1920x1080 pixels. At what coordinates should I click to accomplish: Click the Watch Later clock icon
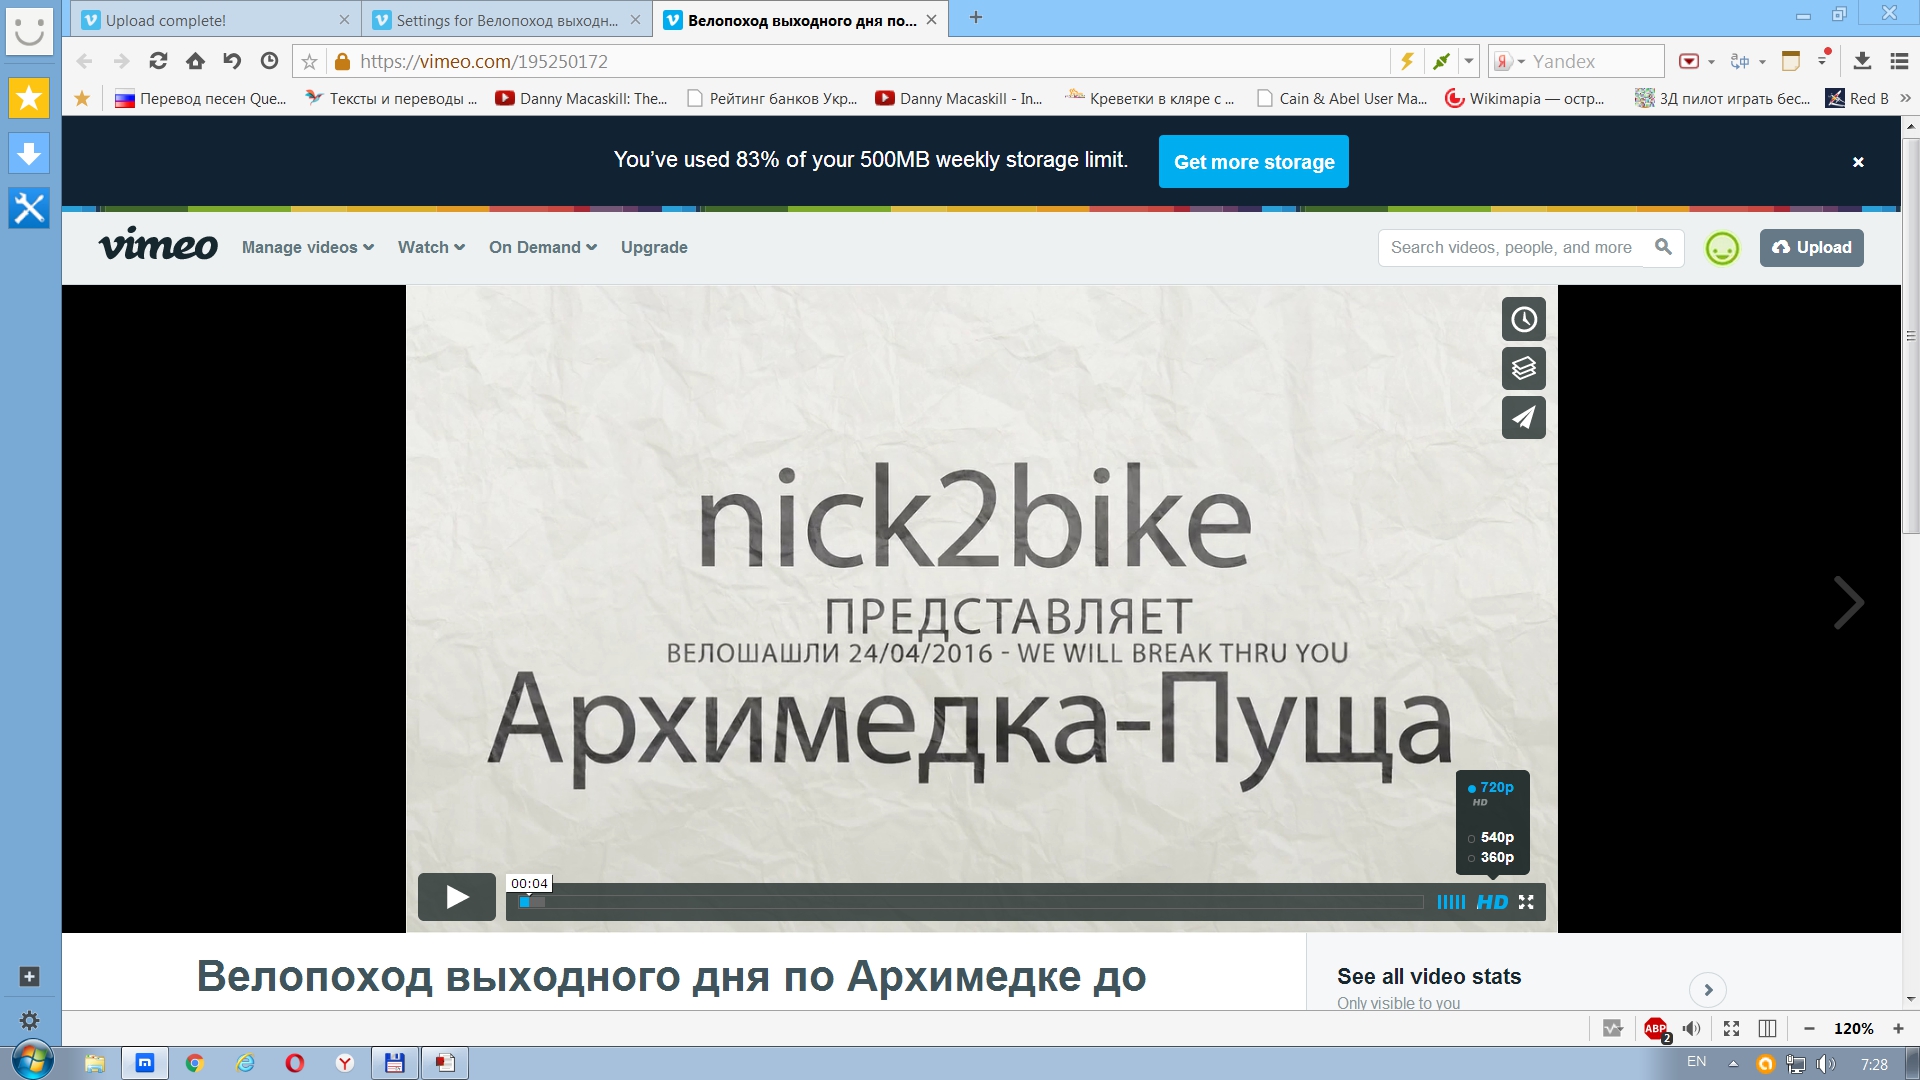point(1523,320)
